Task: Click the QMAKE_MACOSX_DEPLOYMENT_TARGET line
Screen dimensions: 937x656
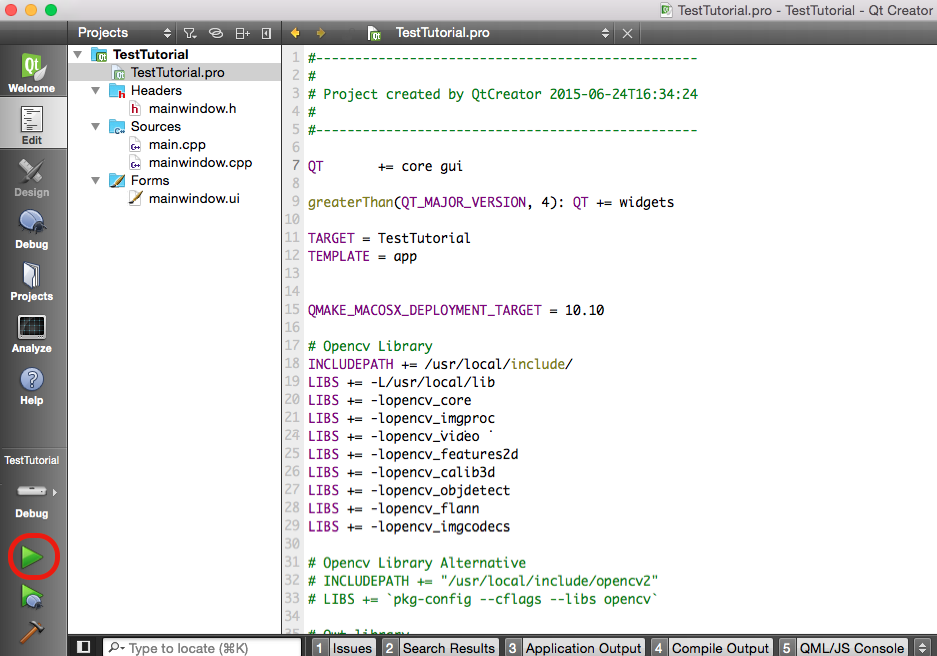Action: click(456, 311)
